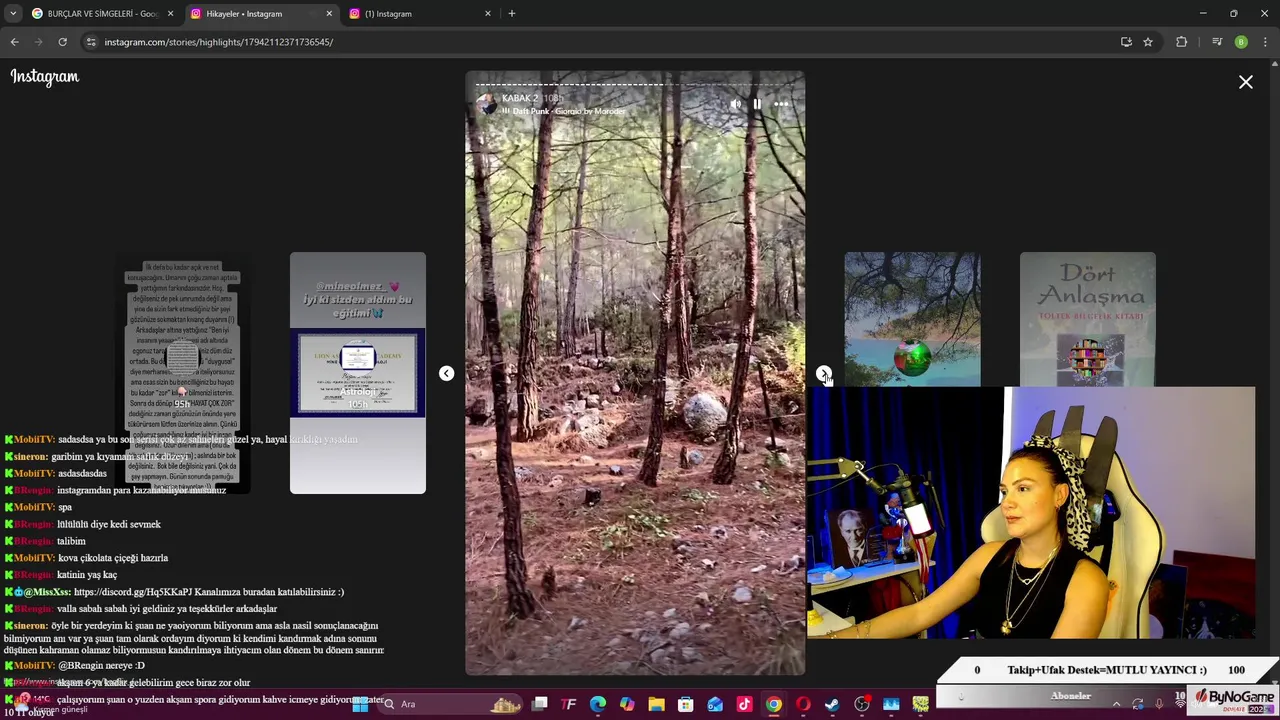Expand the tab search dropdown
This screenshot has width=1280, height=720.
tap(13, 14)
